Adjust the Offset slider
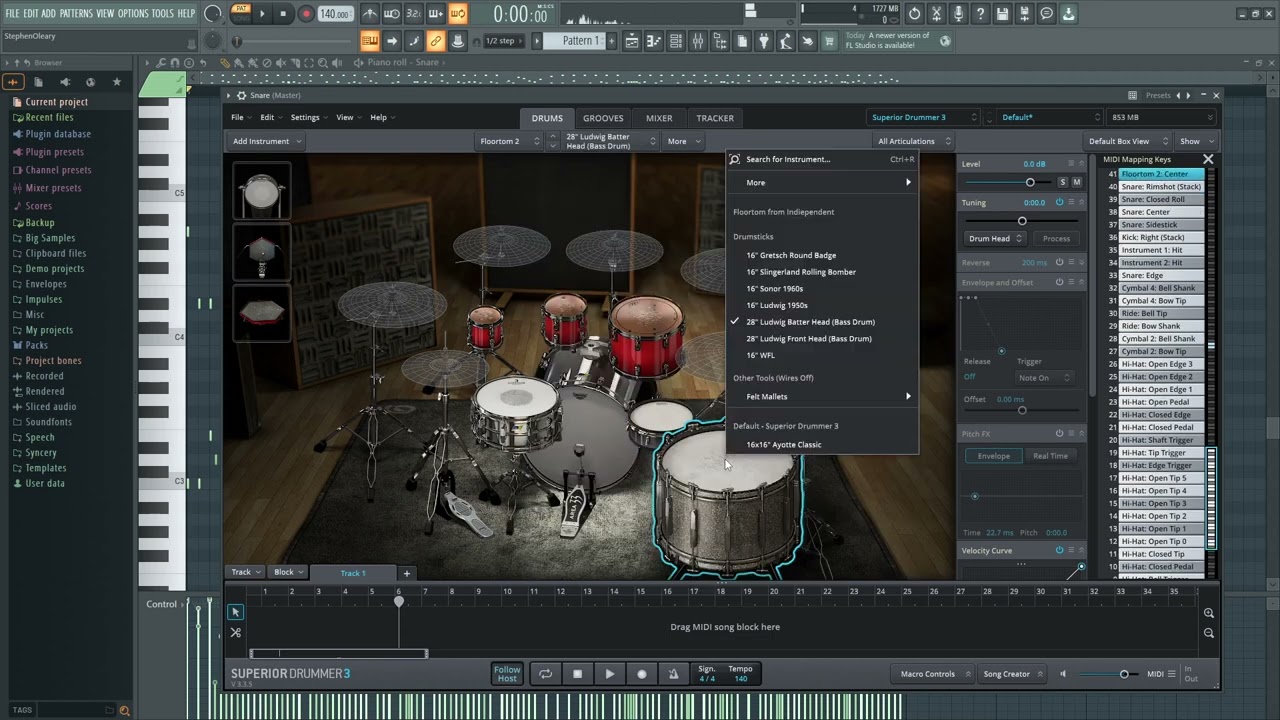1280x720 pixels. pos(1021,410)
